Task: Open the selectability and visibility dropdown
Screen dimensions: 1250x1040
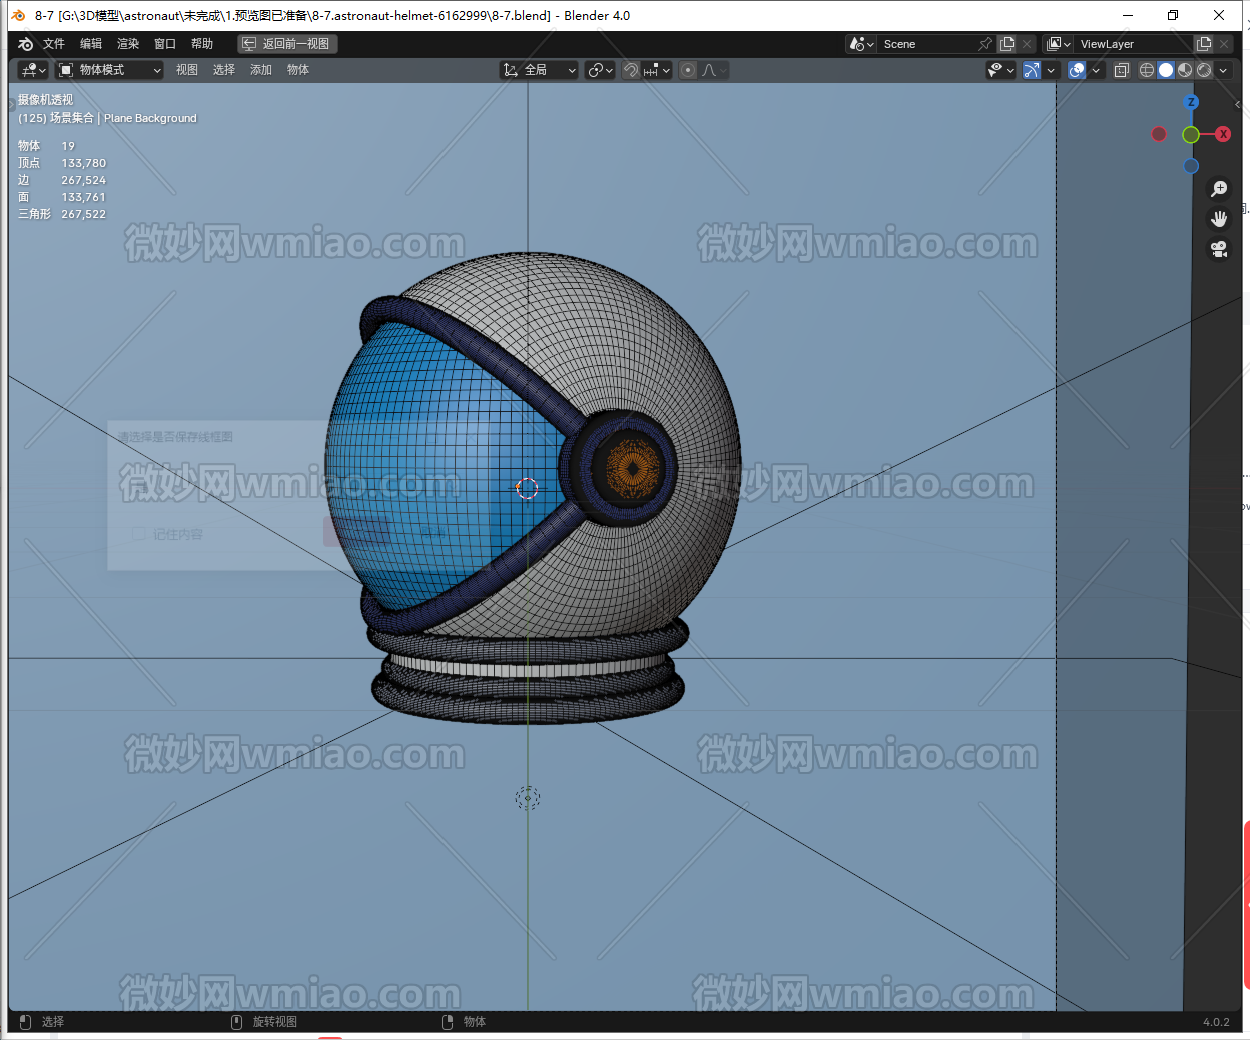Action: click(x=1001, y=70)
